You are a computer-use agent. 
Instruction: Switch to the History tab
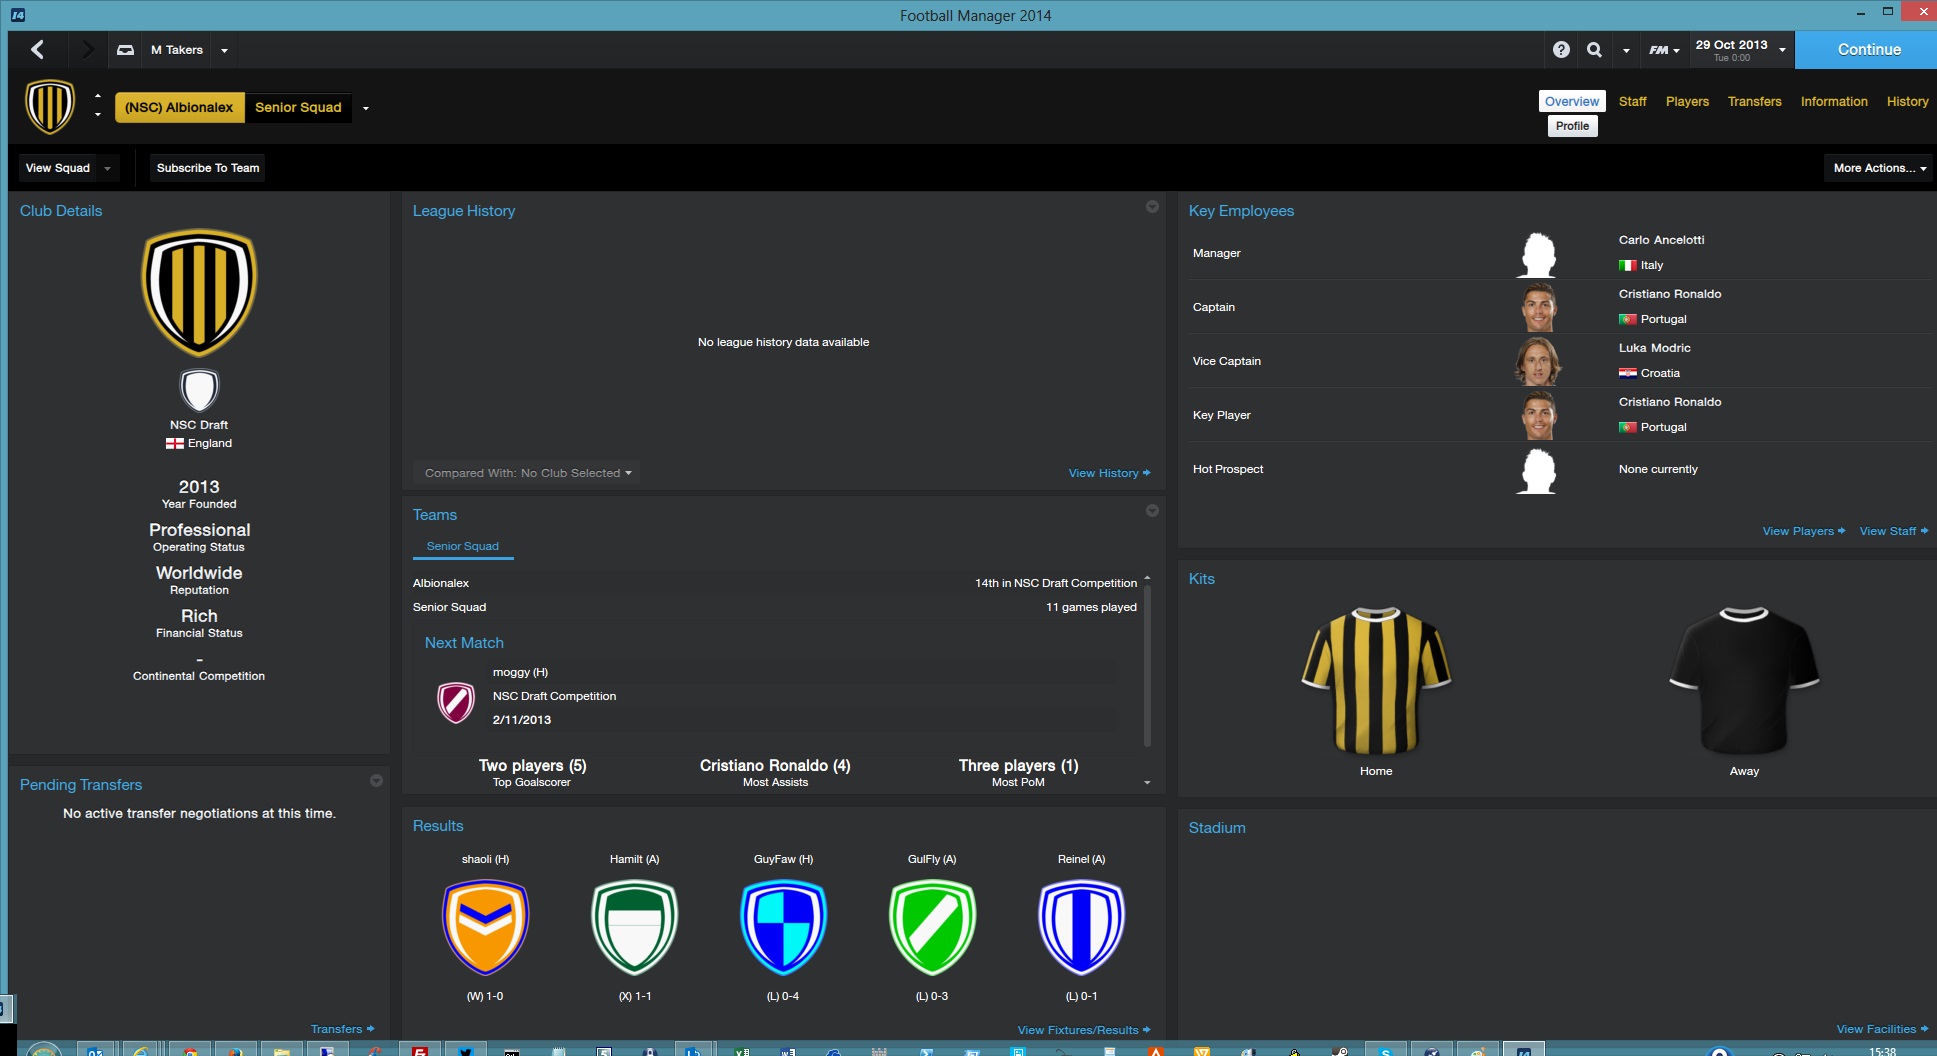pos(1907,101)
